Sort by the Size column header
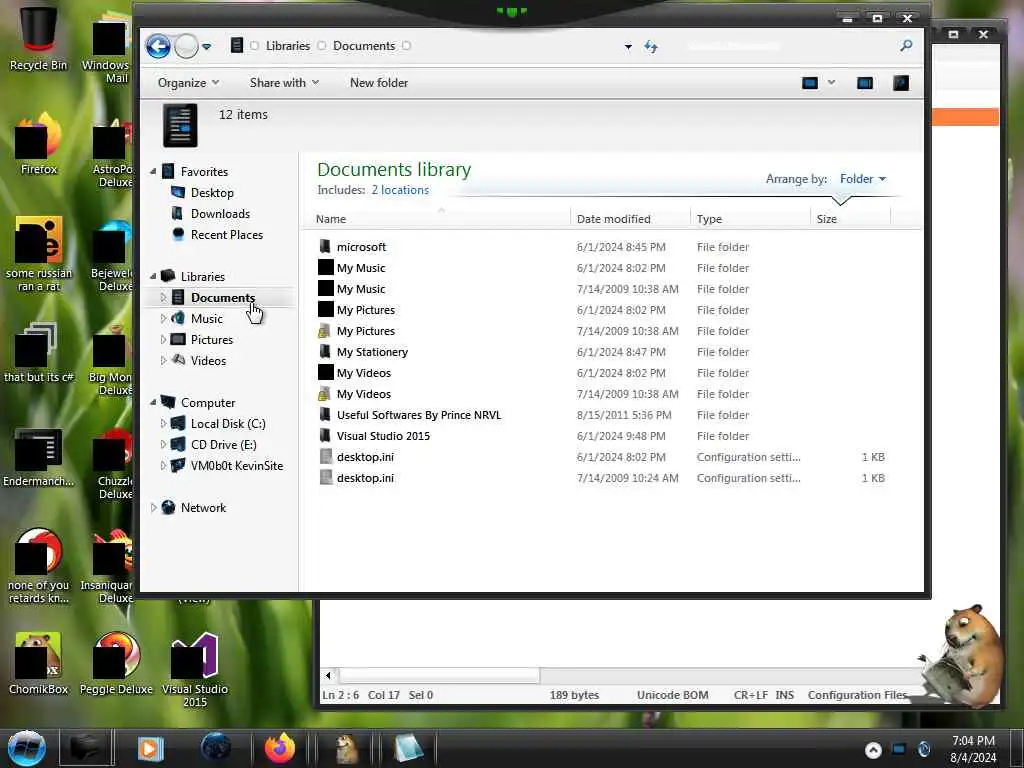The image size is (1024, 768). 850,219
